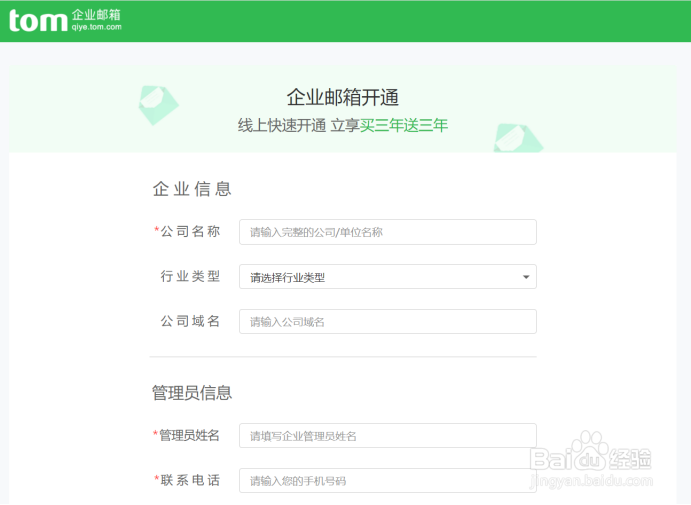This screenshot has width=691, height=505.
Task: Click the dropdown arrow of 请选择行业类型
Action: pos(526,277)
